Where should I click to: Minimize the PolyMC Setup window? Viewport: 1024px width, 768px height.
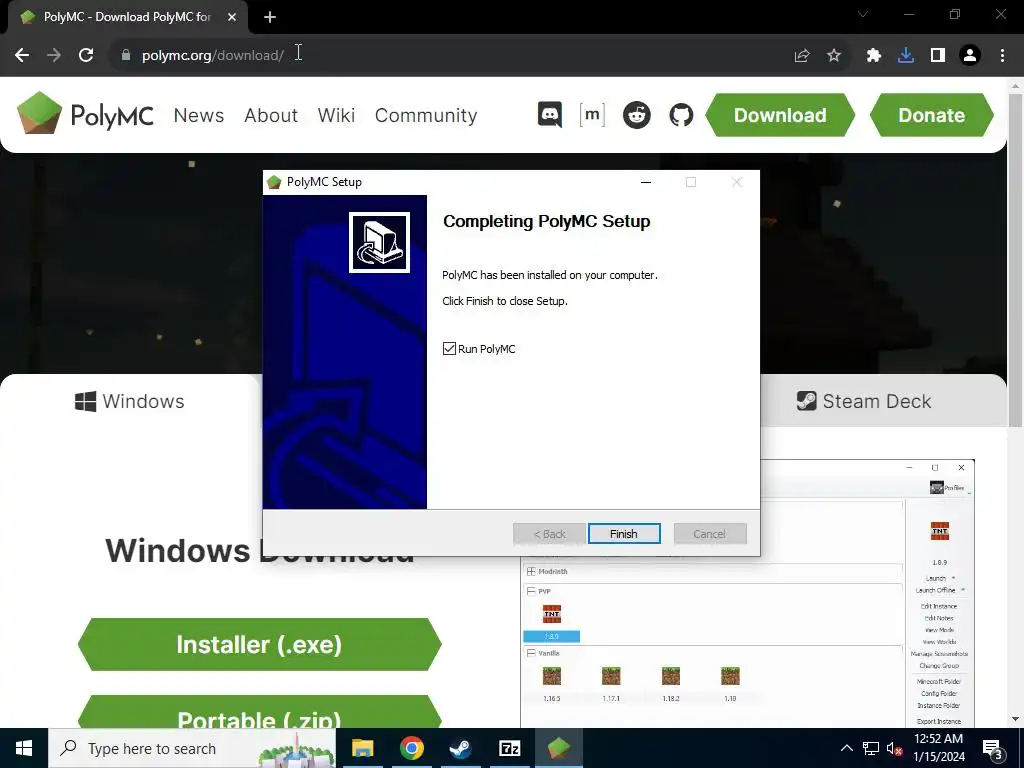[x=646, y=182]
